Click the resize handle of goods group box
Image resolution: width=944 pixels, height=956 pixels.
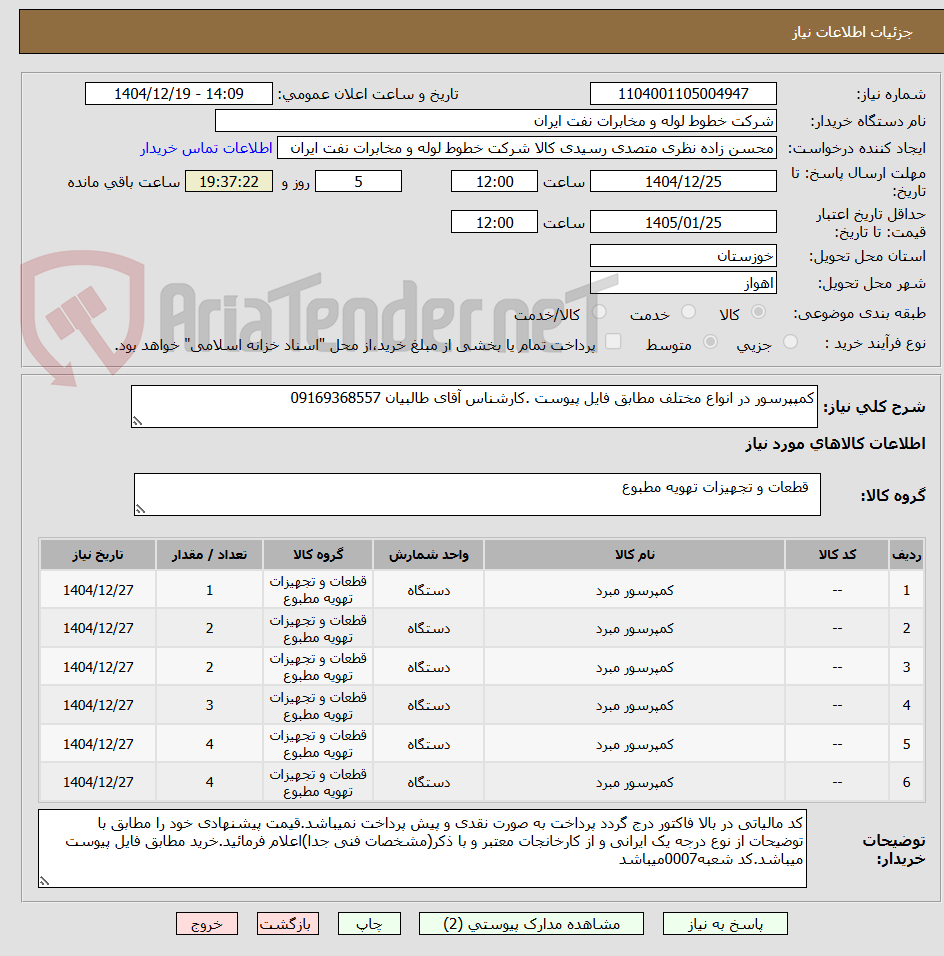(140, 509)
